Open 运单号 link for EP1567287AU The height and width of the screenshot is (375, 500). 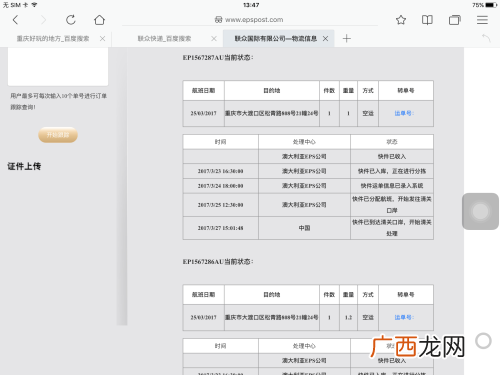(404, 113)
